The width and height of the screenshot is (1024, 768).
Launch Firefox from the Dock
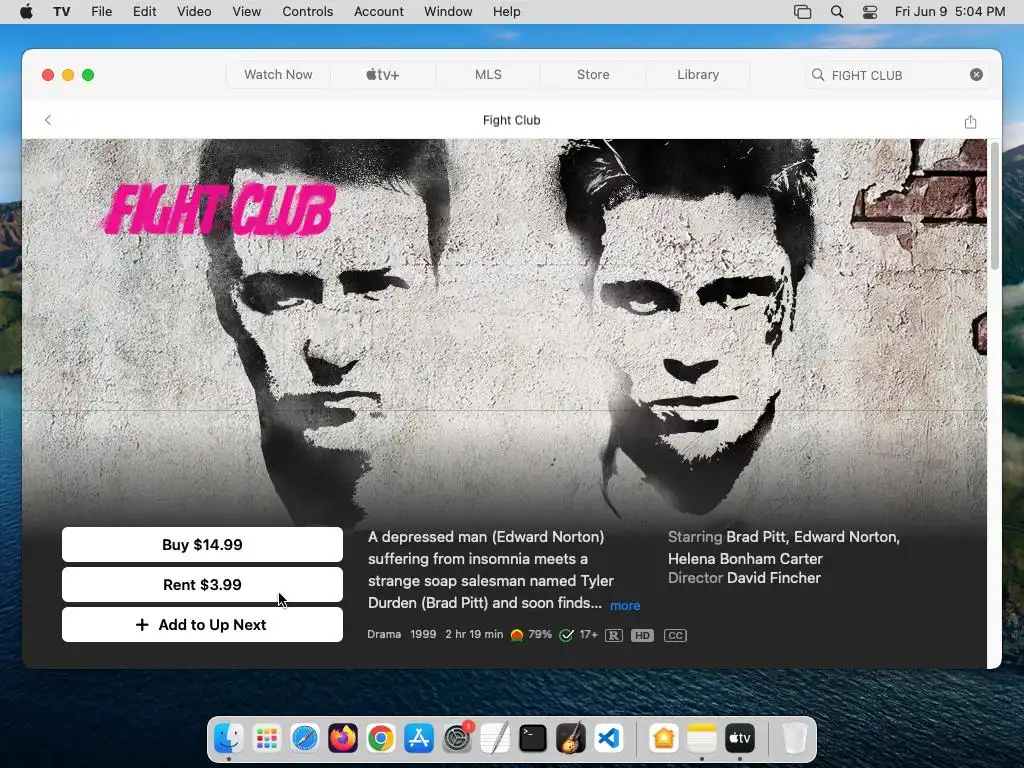343,739
